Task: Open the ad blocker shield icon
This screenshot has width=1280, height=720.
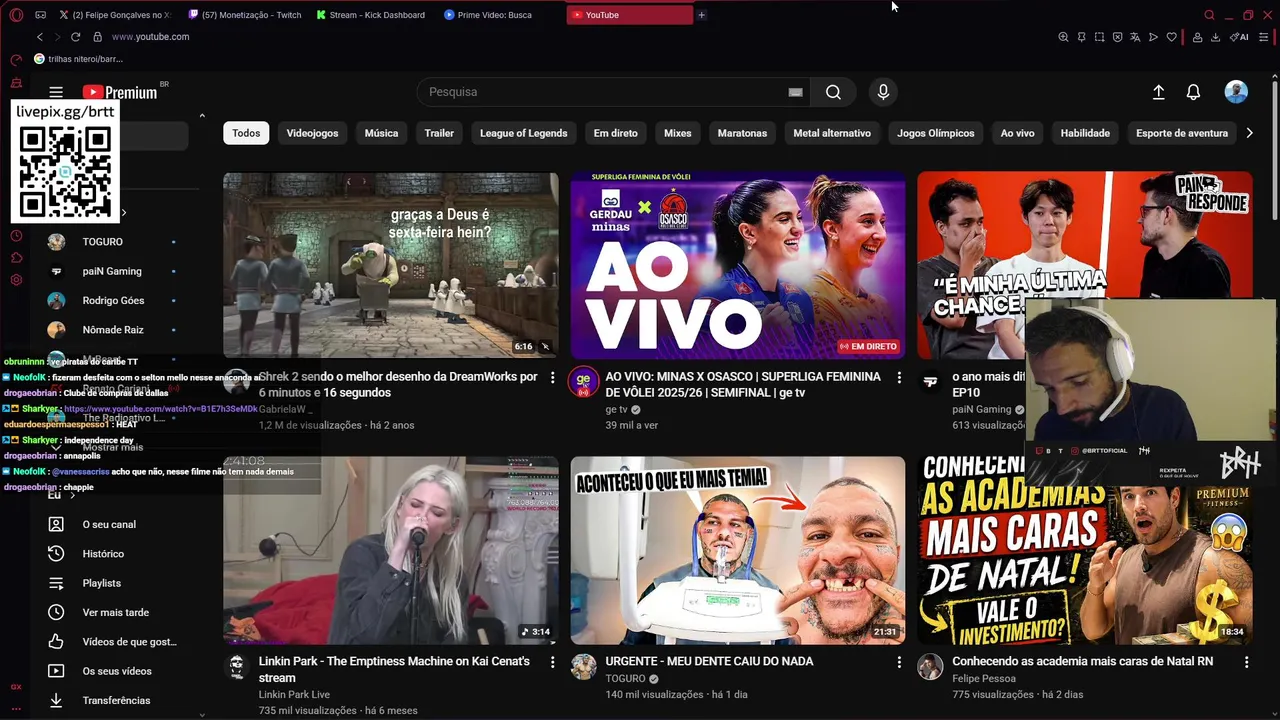Action: (x=1117, y=37)
